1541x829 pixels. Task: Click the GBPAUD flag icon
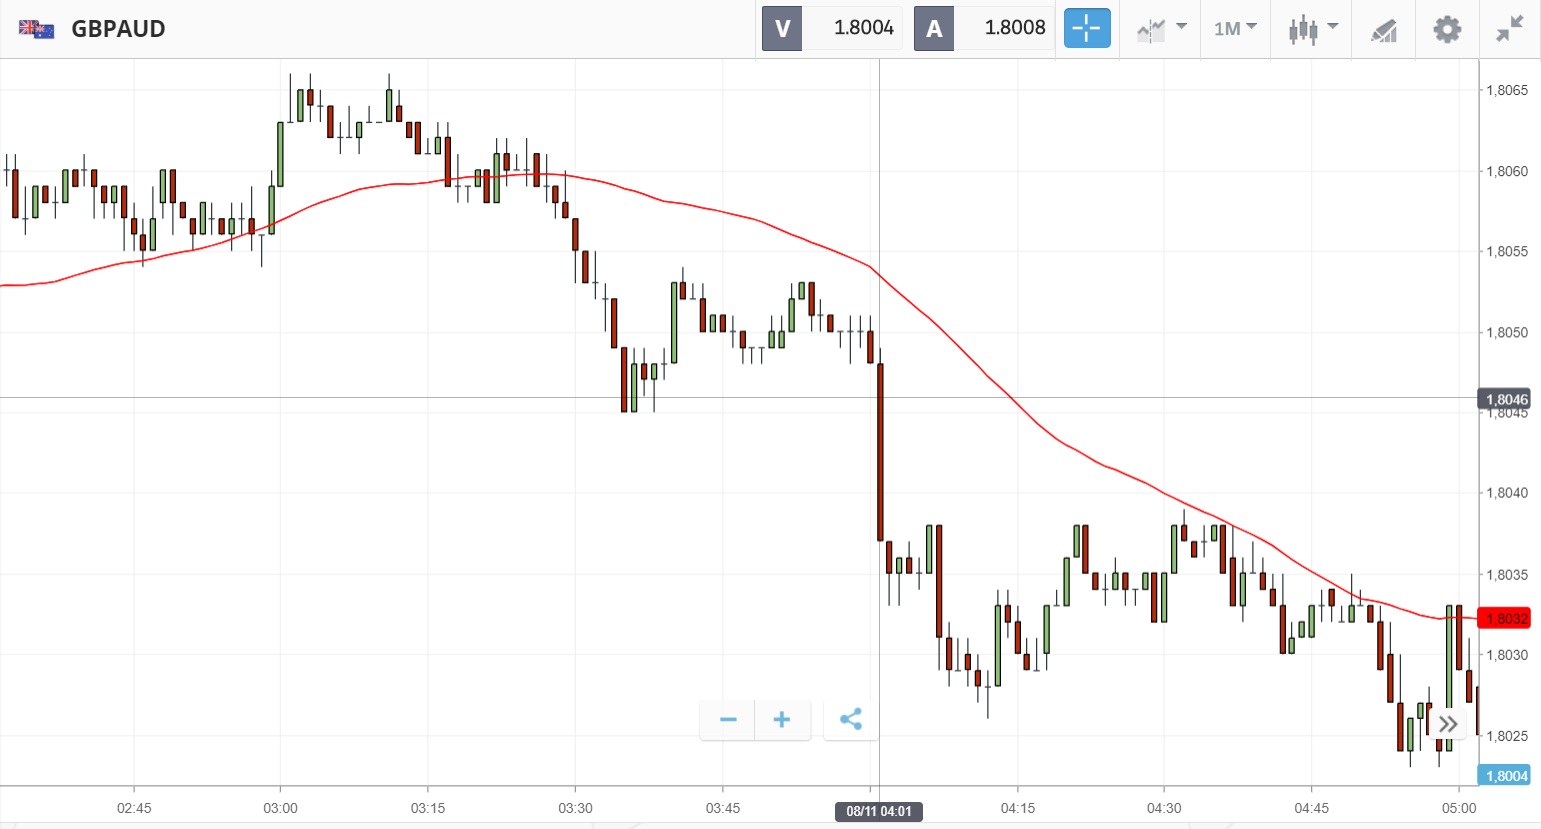point(37,29)
